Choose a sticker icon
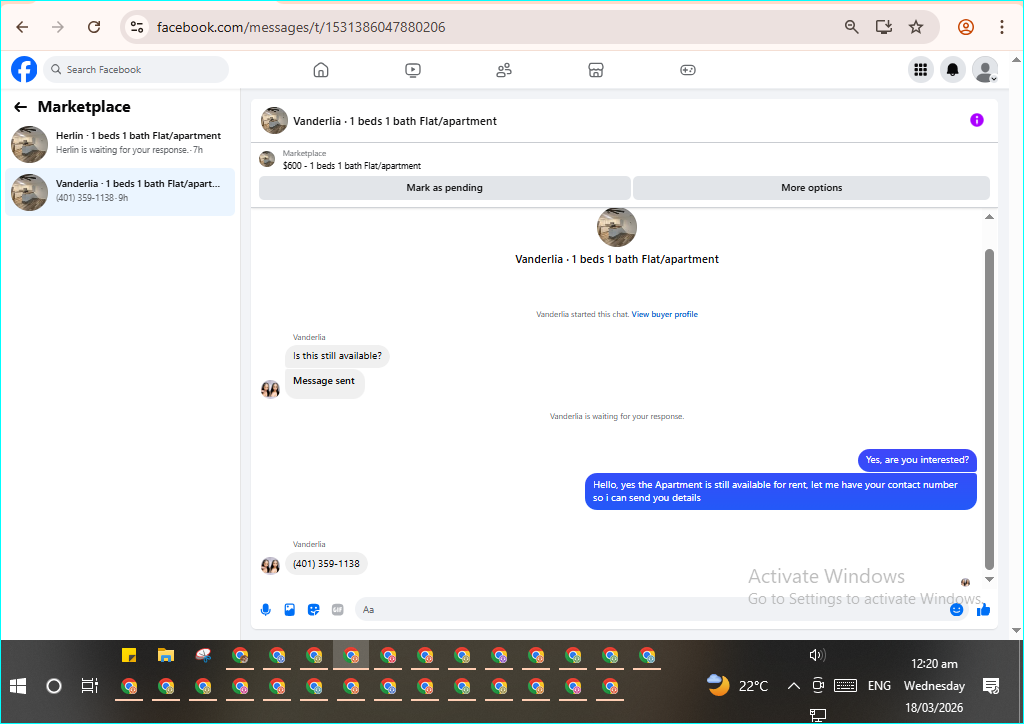The height and width of the screenshot is (724, 1024). pos(313,610)
